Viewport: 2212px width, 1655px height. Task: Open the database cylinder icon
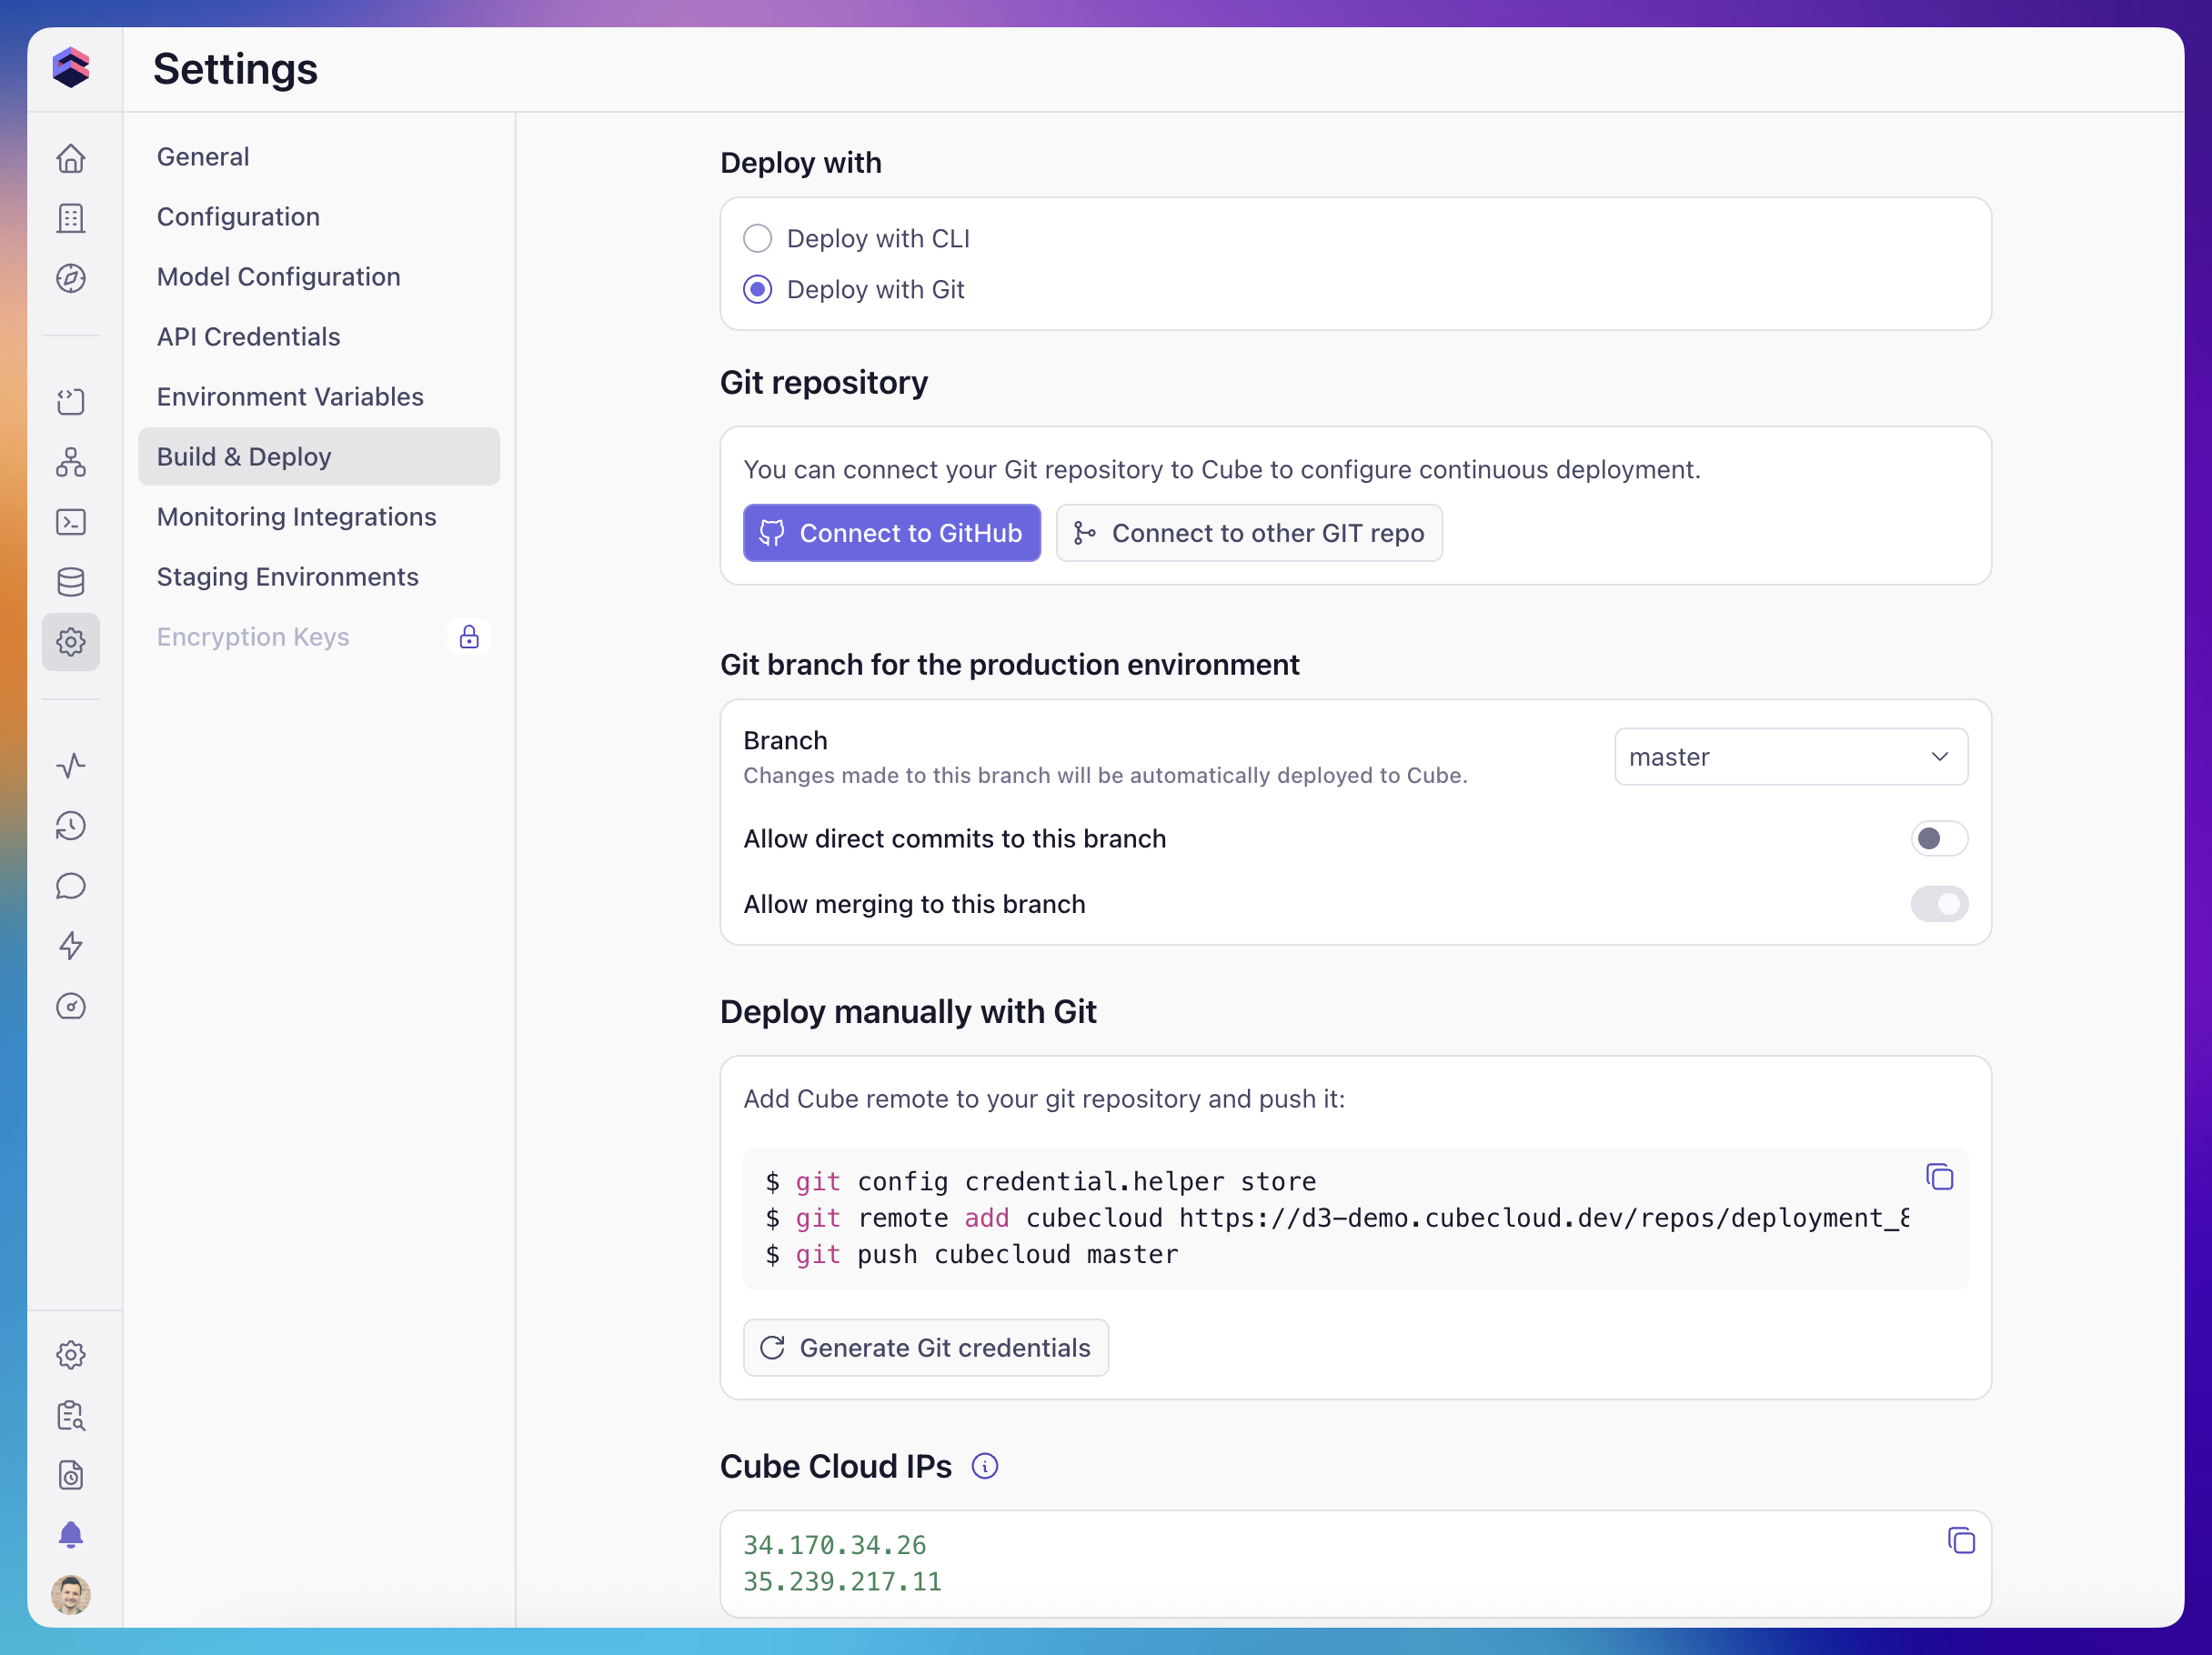(x=71, y=582)
